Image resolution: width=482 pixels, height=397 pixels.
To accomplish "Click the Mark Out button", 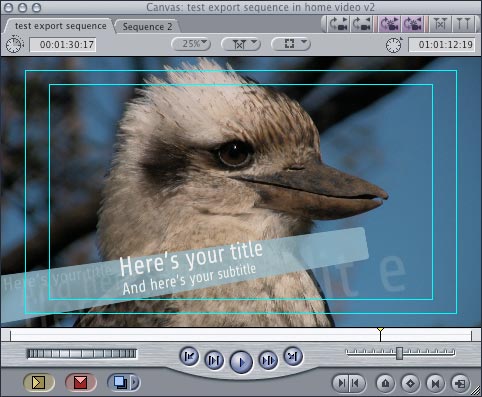I will (x=357, y=383).
